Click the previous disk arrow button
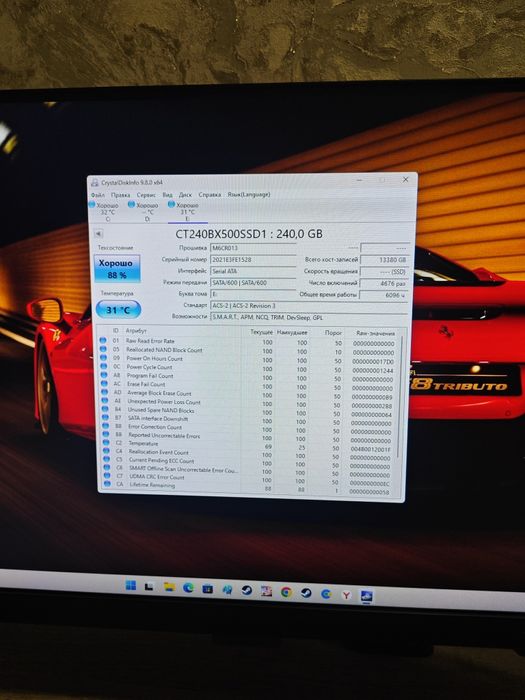The image size is (525, 700). tap(99, 233)
